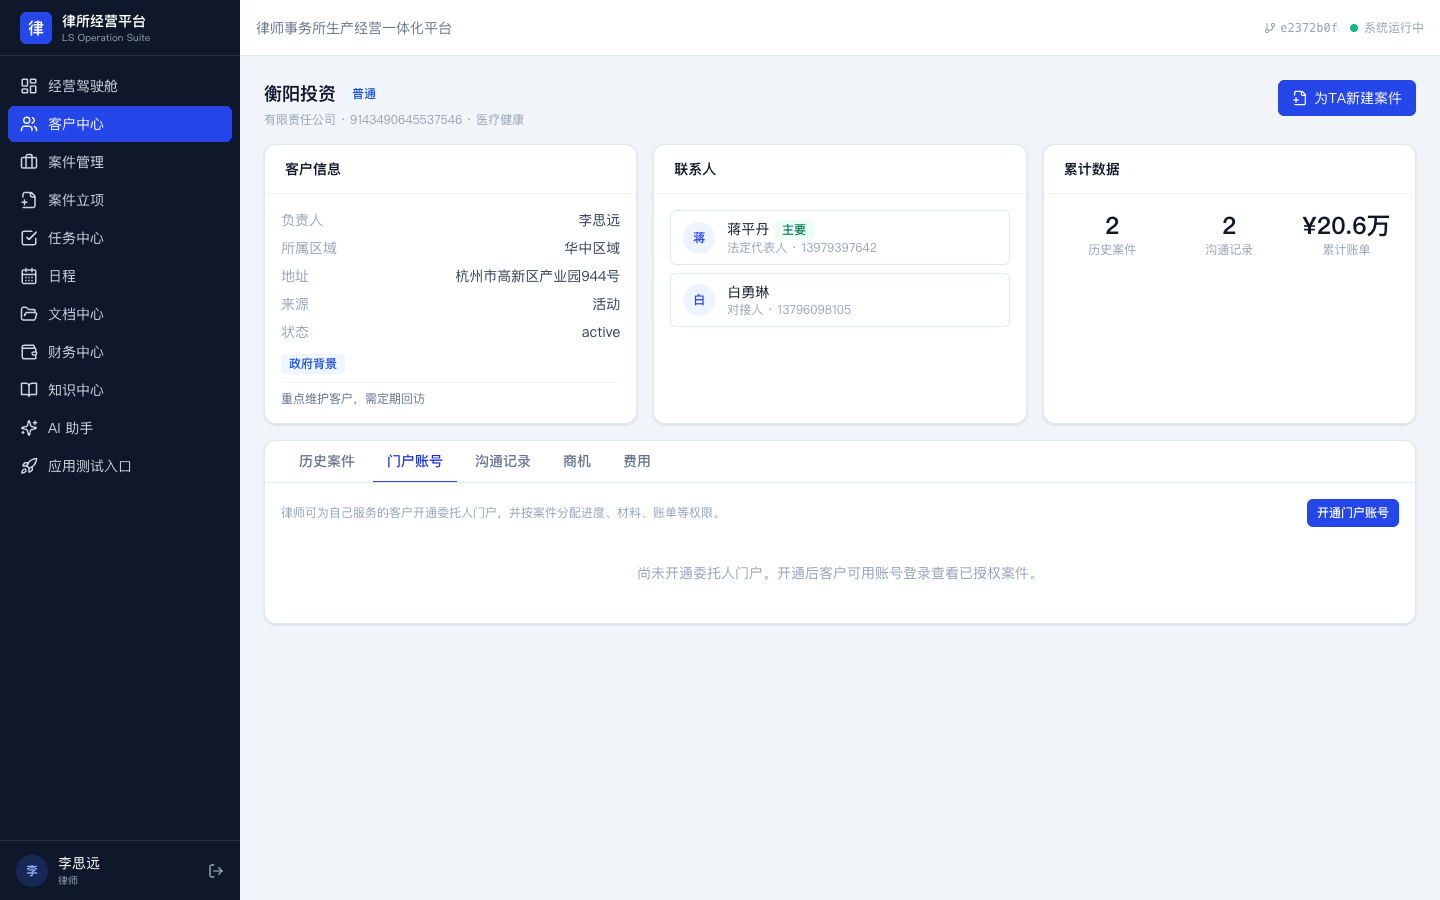Click the 知识中心 book icon
Image resolution: width=1440 pixels, height=900 pixels.
pyautogui.click(x=29, y=390)
